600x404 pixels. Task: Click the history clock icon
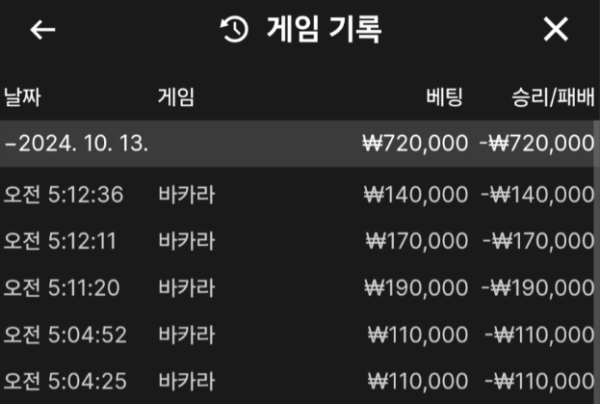[234, 29]
